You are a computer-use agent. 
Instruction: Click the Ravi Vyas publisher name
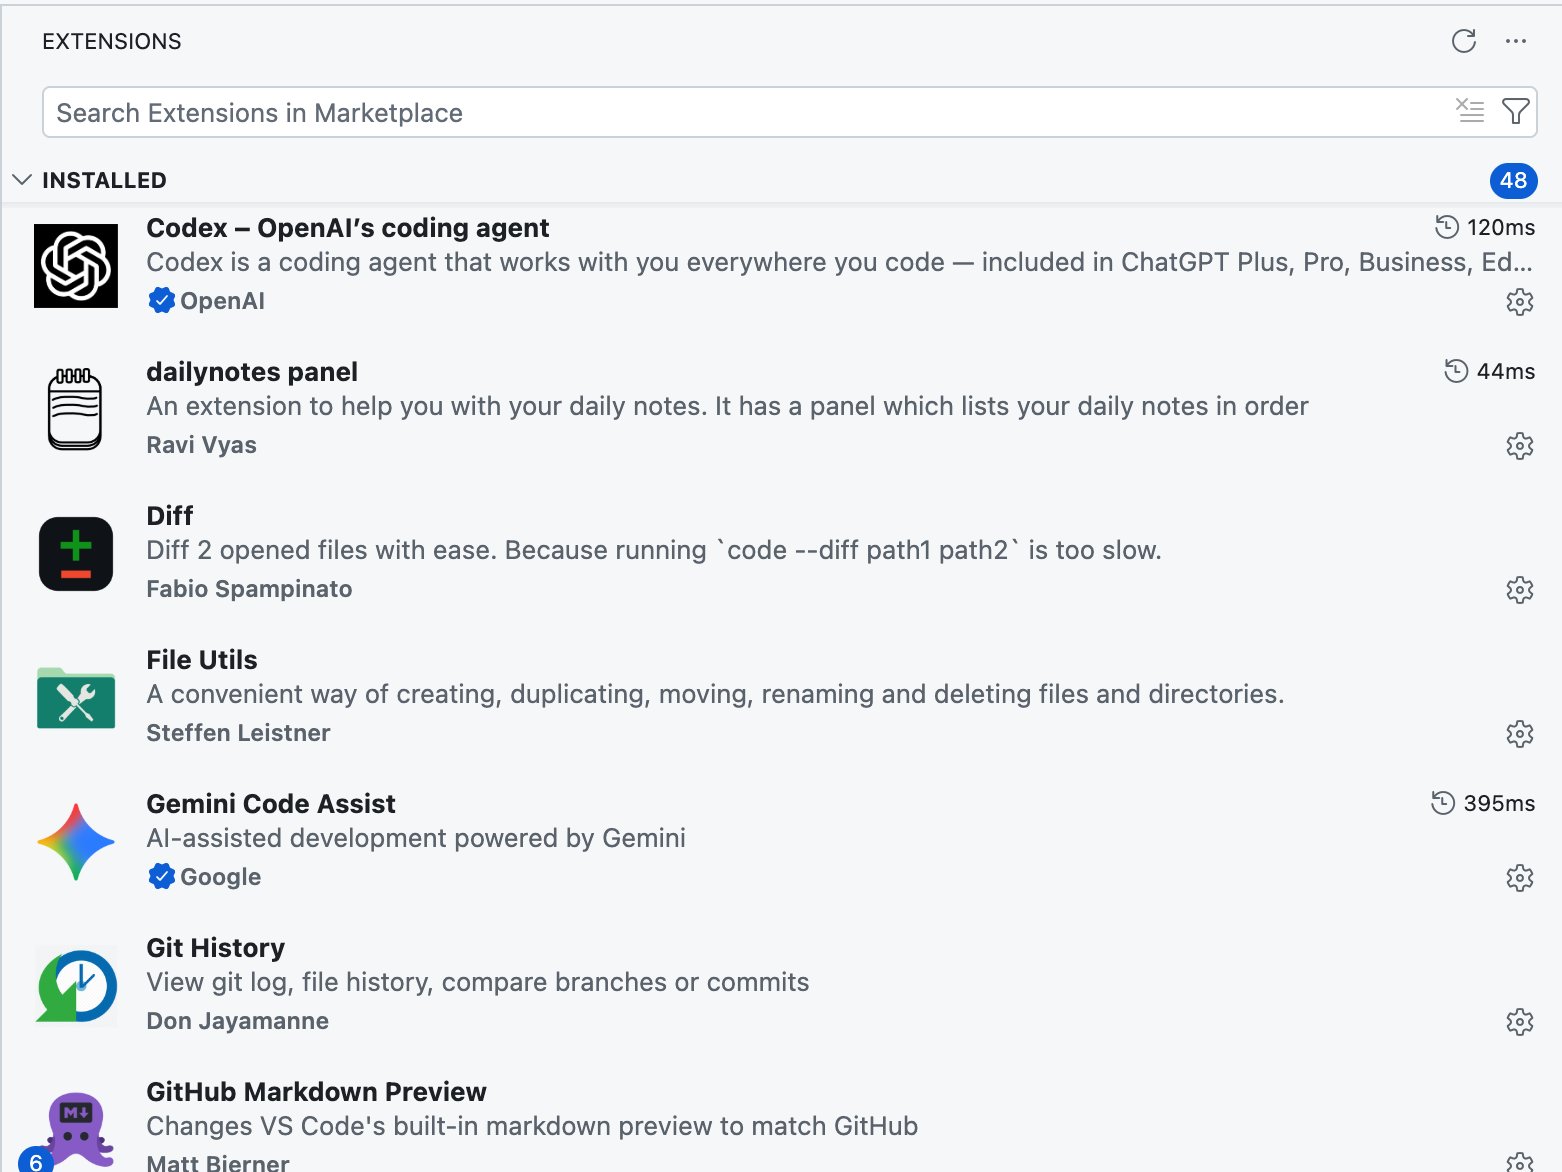coord(202,445)
